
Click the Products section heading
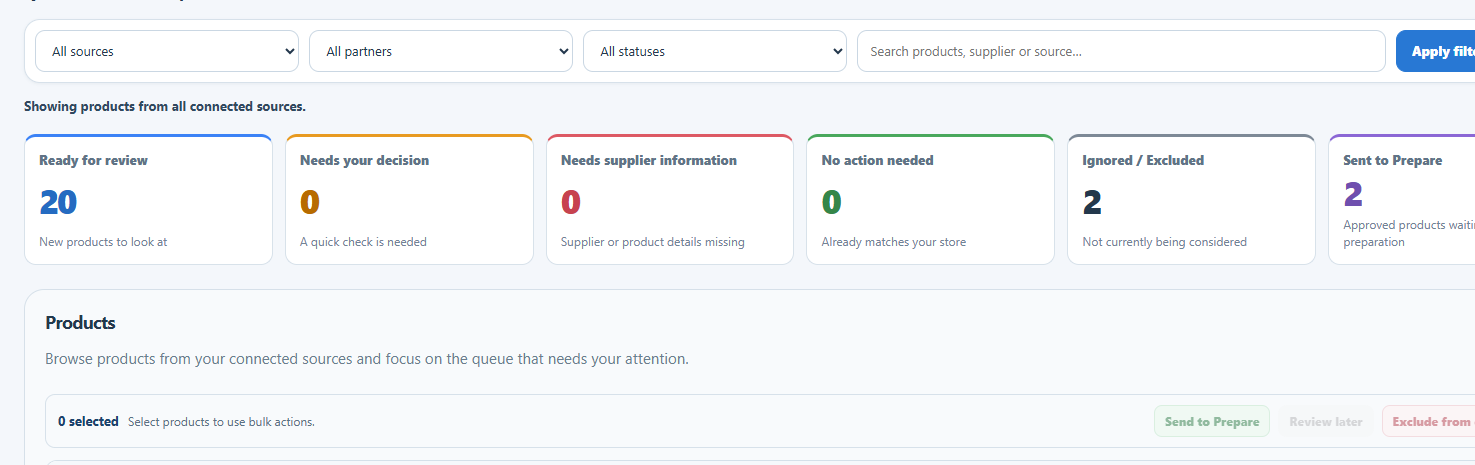click(x=80, y=323)
